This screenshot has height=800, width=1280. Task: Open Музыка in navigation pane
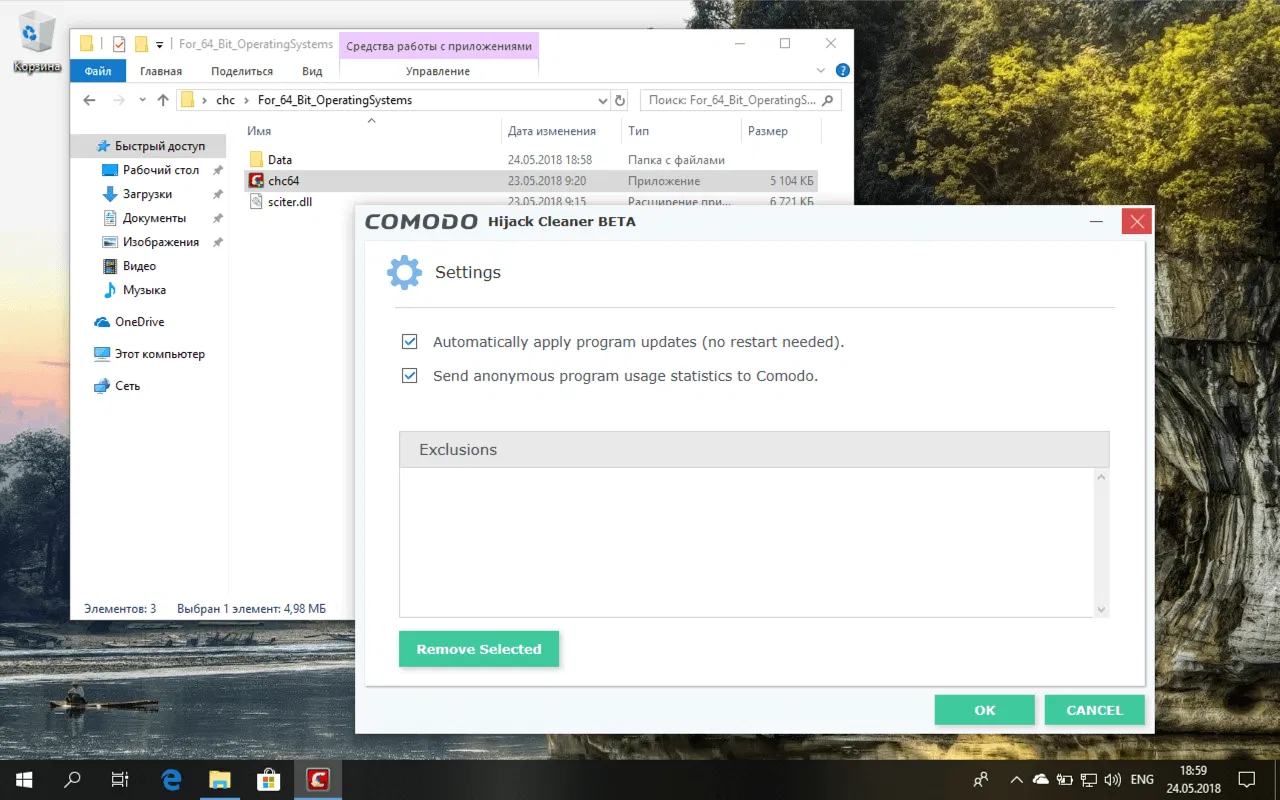point(144,290)
